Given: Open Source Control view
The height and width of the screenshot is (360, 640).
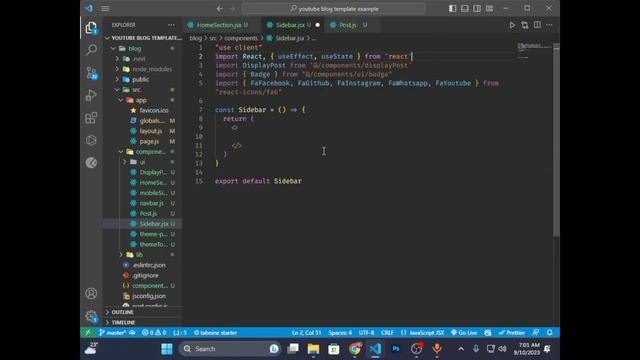Looking at the screenshot, I should [x=91, y=73].
